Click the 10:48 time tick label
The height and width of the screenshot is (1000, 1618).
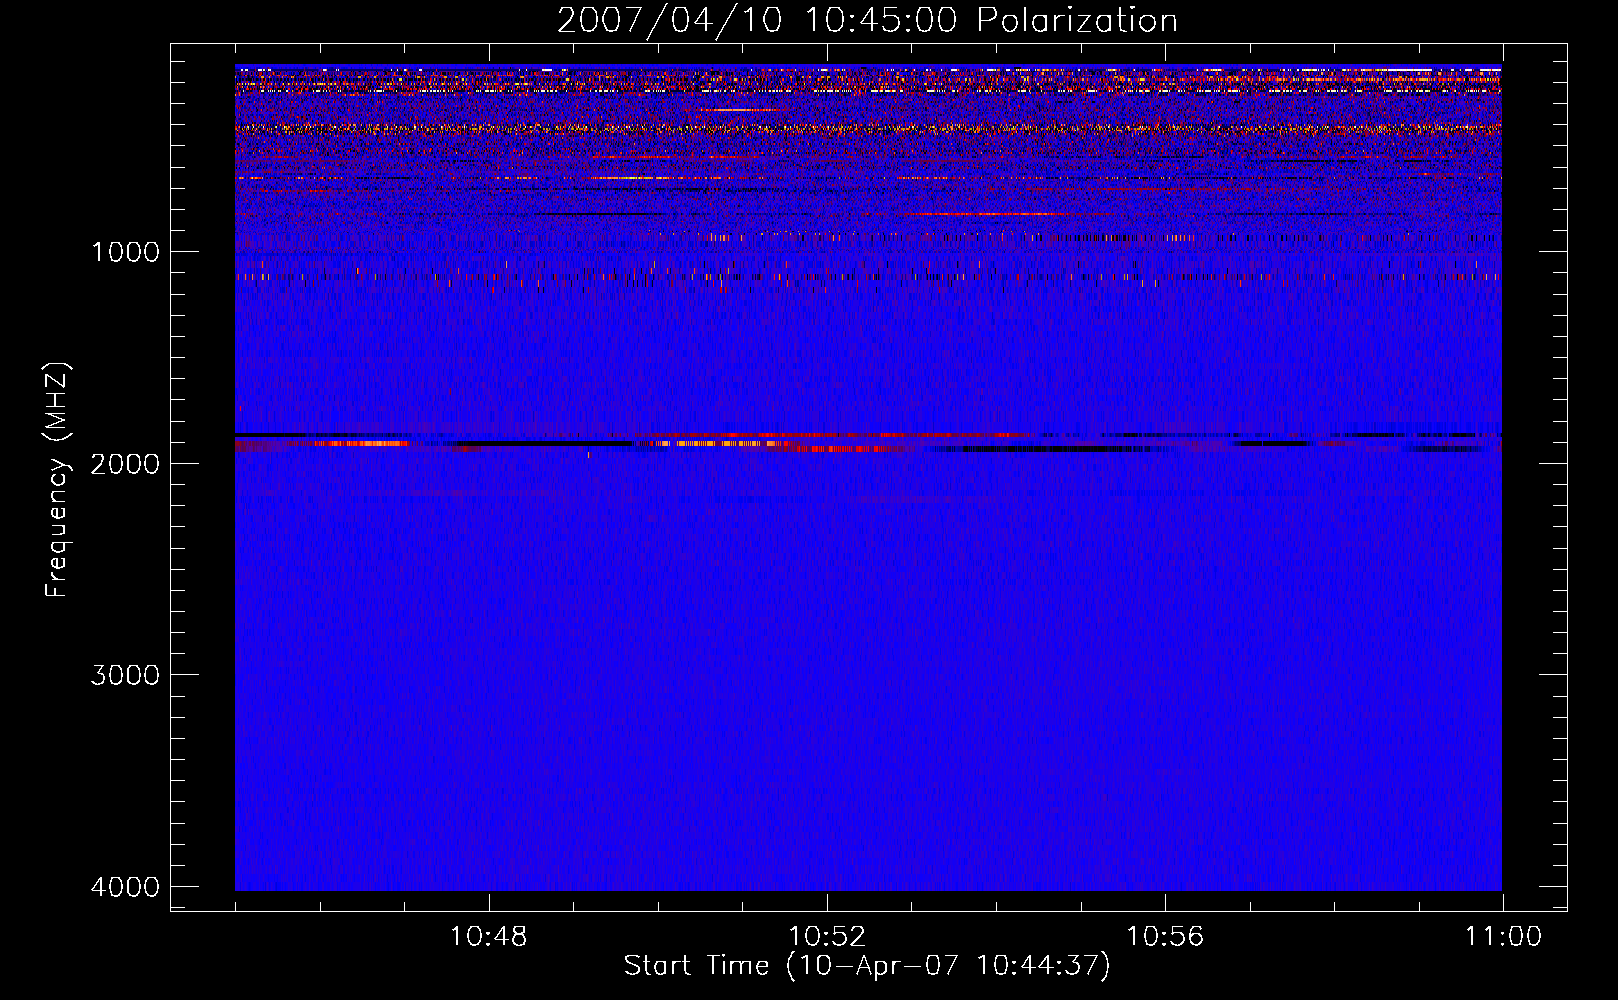[x=488, y=937]
